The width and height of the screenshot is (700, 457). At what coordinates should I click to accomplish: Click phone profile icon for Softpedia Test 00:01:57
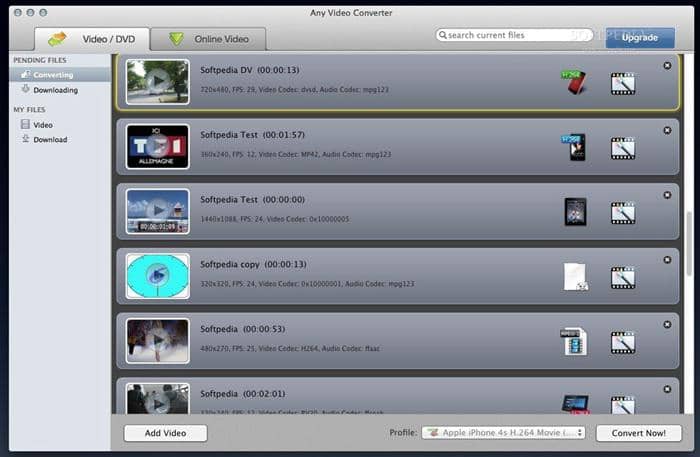pyautogui.click(x=573, y=147)
